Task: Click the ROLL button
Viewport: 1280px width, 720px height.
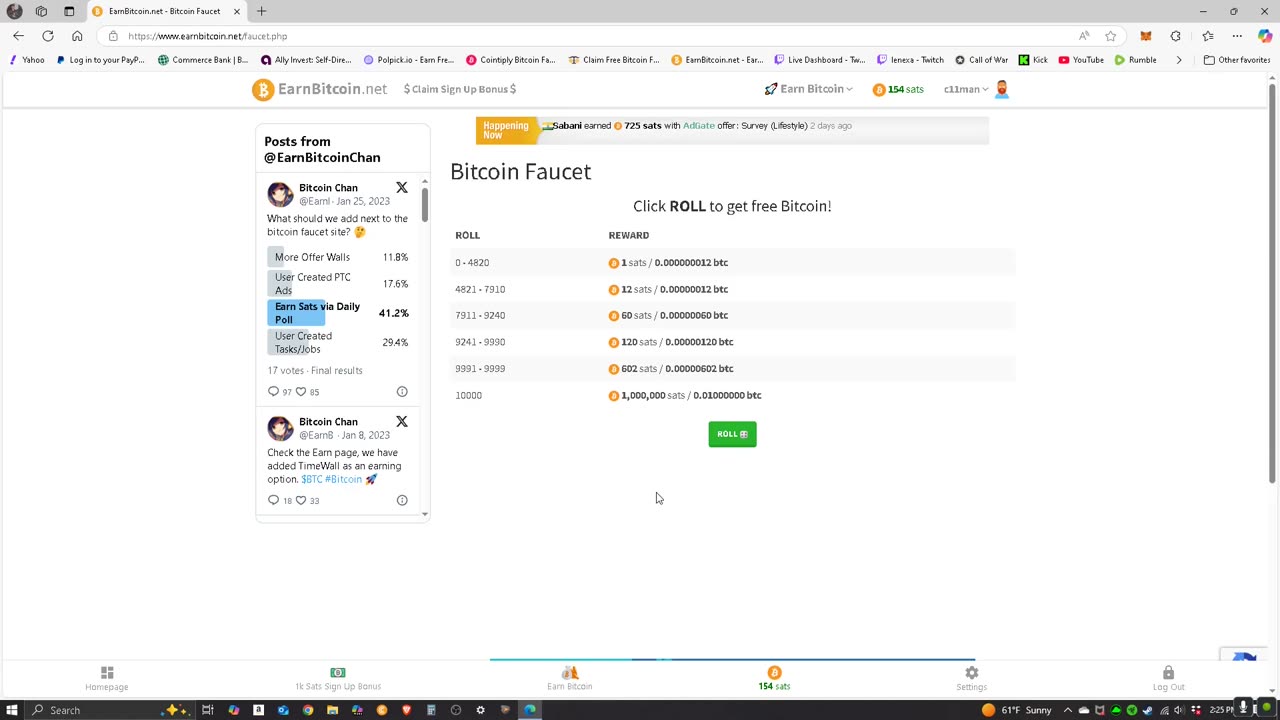Action: coord(732,434)
